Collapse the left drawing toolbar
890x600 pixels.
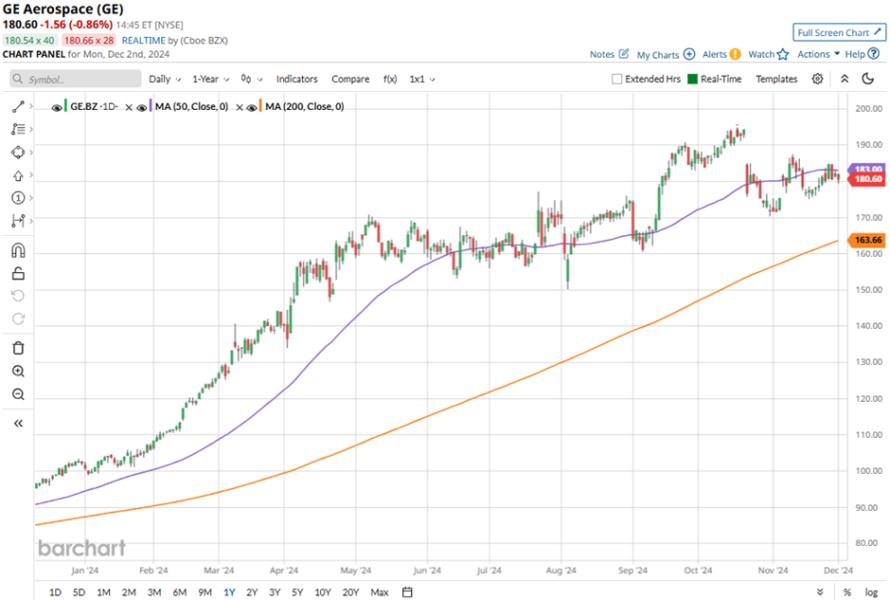tap(18, 423)
